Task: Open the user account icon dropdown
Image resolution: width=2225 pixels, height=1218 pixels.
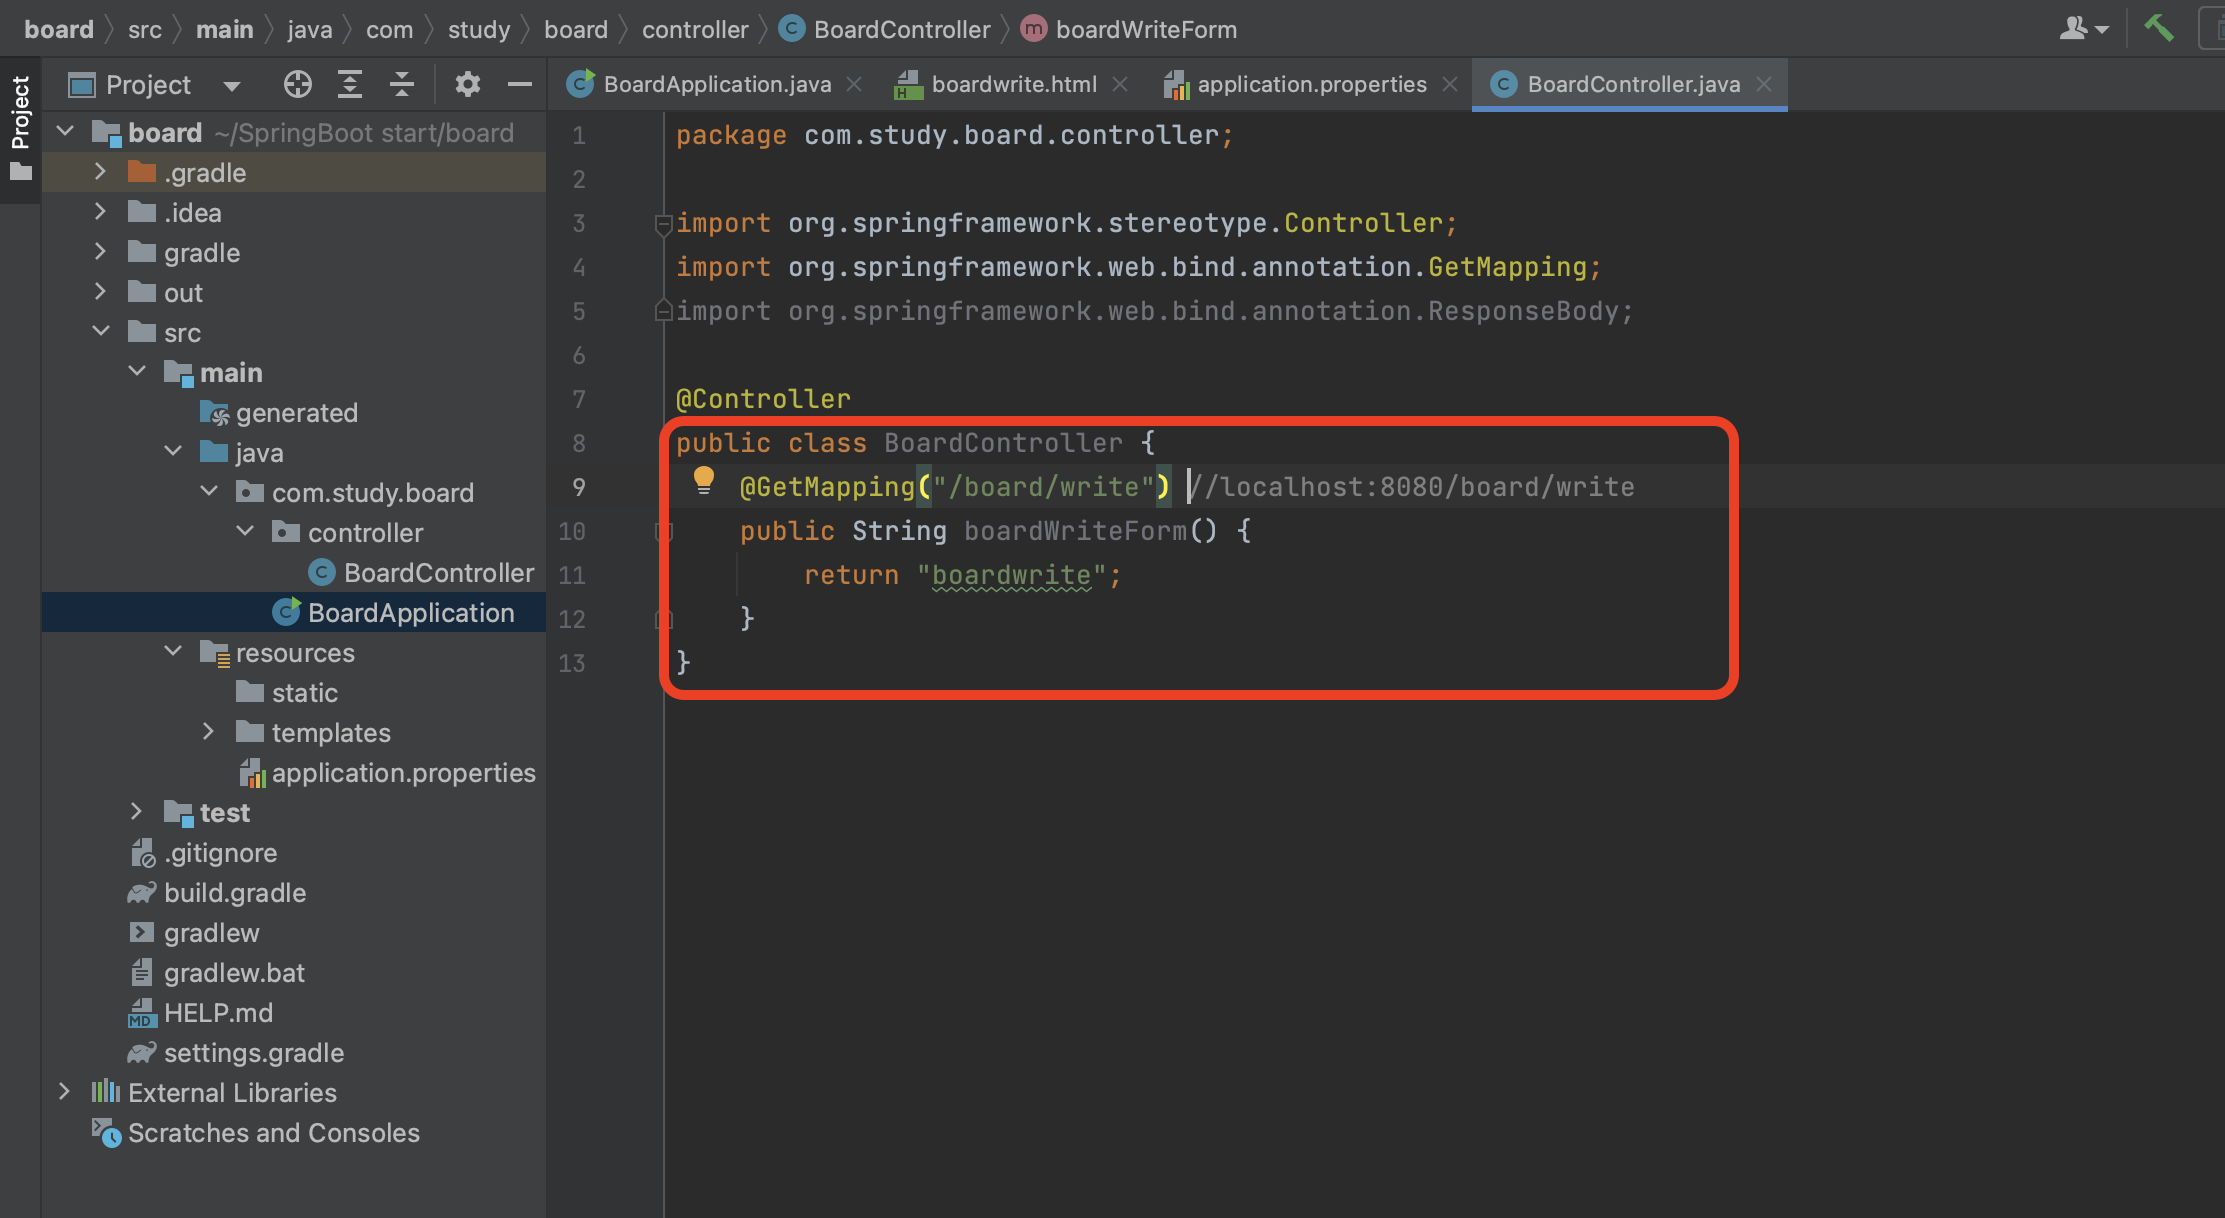Action: pyautogui.click(x=2083, y=29)
